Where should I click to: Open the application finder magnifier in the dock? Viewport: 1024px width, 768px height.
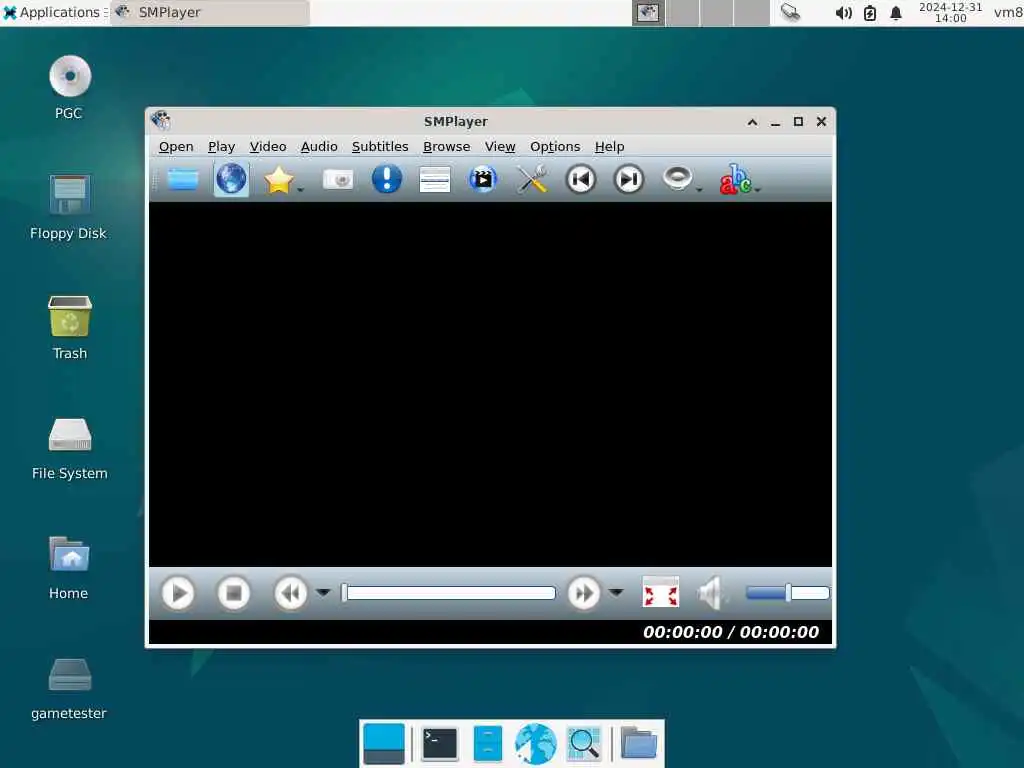click(583, 743)
